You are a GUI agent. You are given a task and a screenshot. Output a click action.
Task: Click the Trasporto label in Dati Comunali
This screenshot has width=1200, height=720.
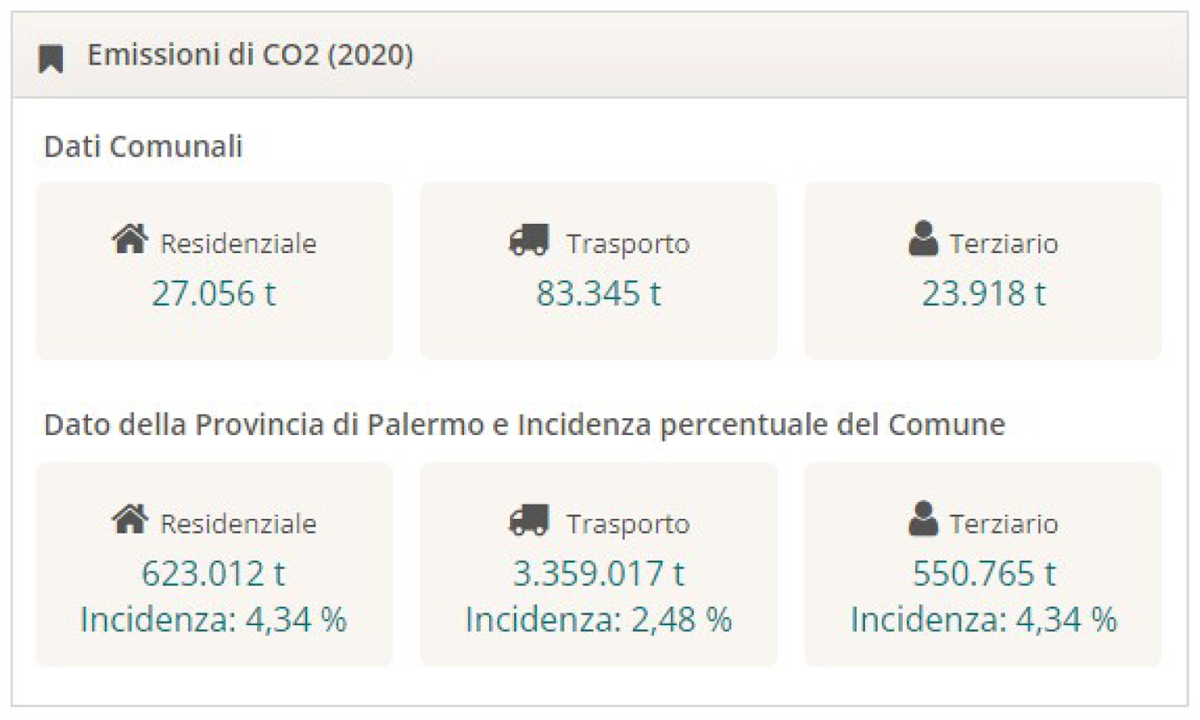[x=628, y=244]
